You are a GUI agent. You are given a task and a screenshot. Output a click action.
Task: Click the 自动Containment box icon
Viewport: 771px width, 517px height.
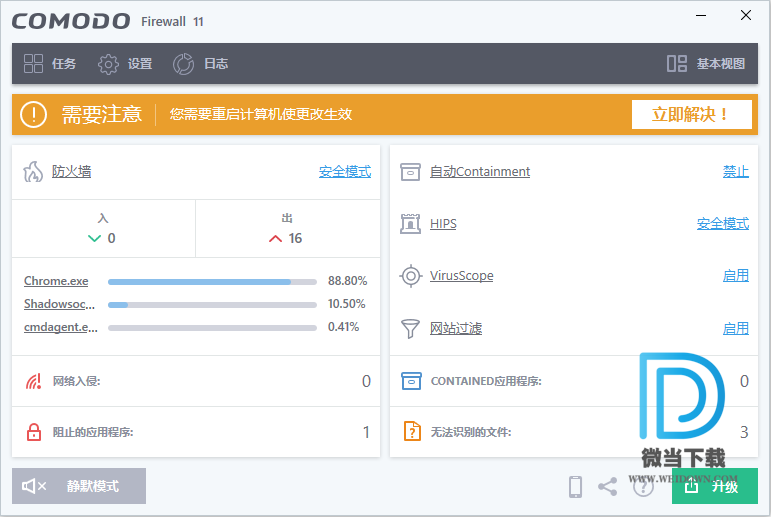click(410, 172)
